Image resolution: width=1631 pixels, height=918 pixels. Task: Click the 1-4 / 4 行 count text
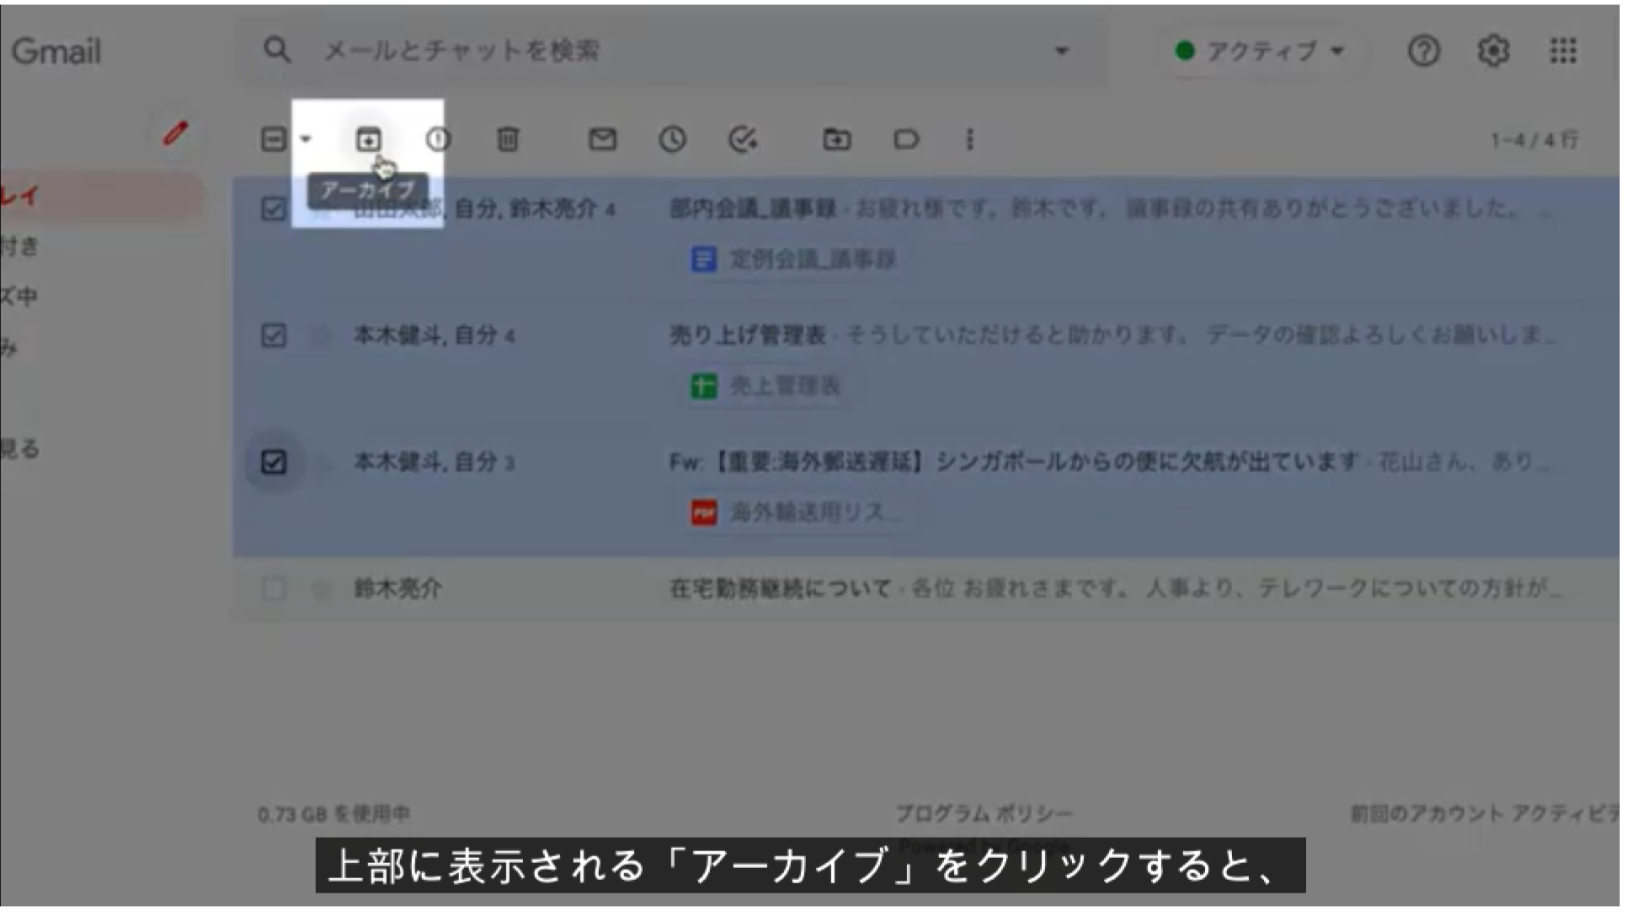(x=1534, y=140)
